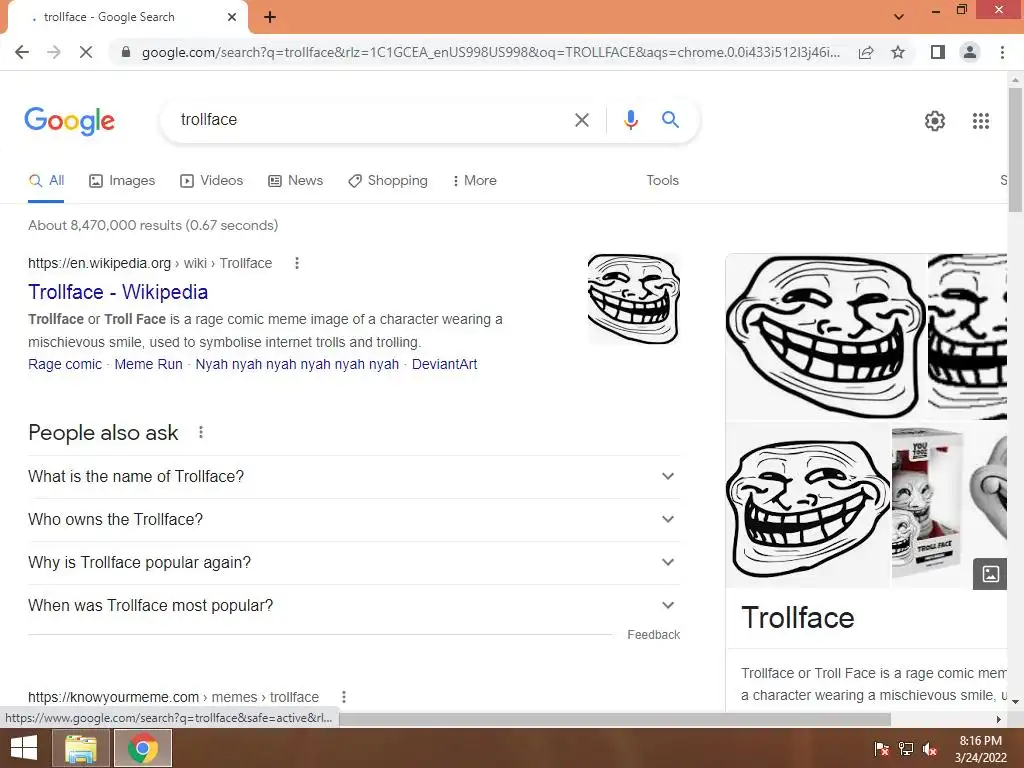Open File Explorer from taskbar
The image size is (1024, 768).
click(x=80, y=748)
